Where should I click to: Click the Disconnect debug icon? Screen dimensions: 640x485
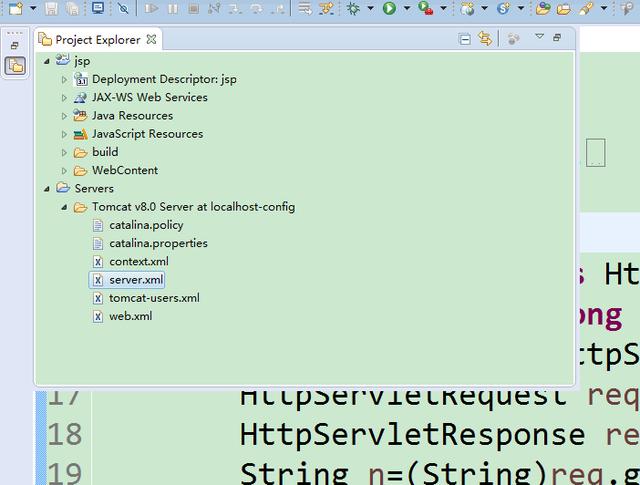tap(214, 8)
